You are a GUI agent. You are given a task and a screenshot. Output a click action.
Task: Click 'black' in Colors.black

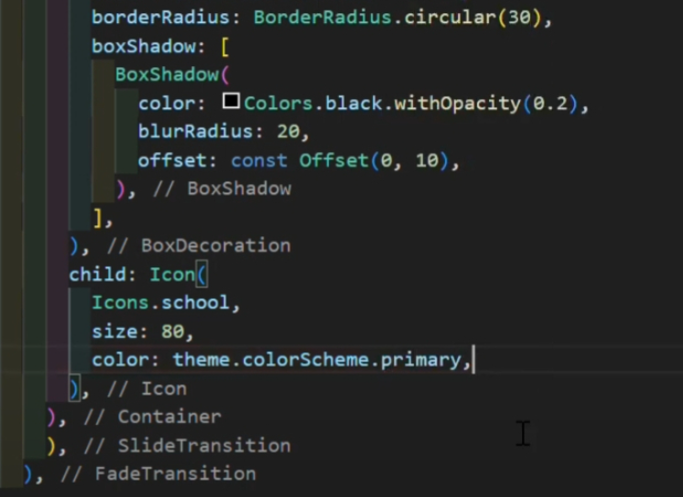354,104
